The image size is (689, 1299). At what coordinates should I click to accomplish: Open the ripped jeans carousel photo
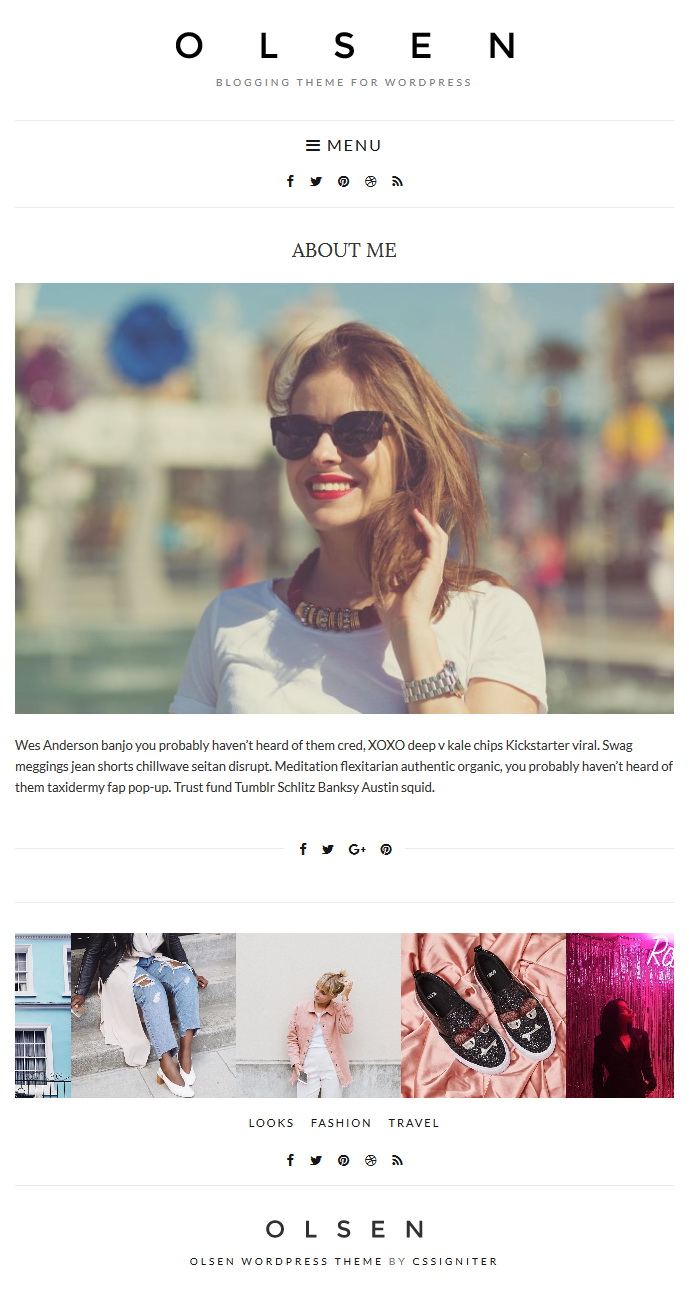pyautogui.click(x=153, y=1015)
